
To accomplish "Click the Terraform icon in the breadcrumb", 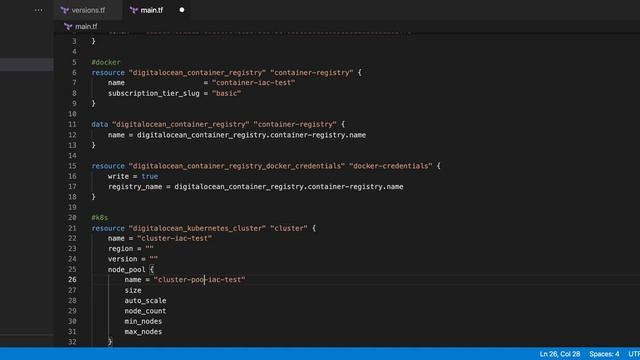I will (68, 27).
